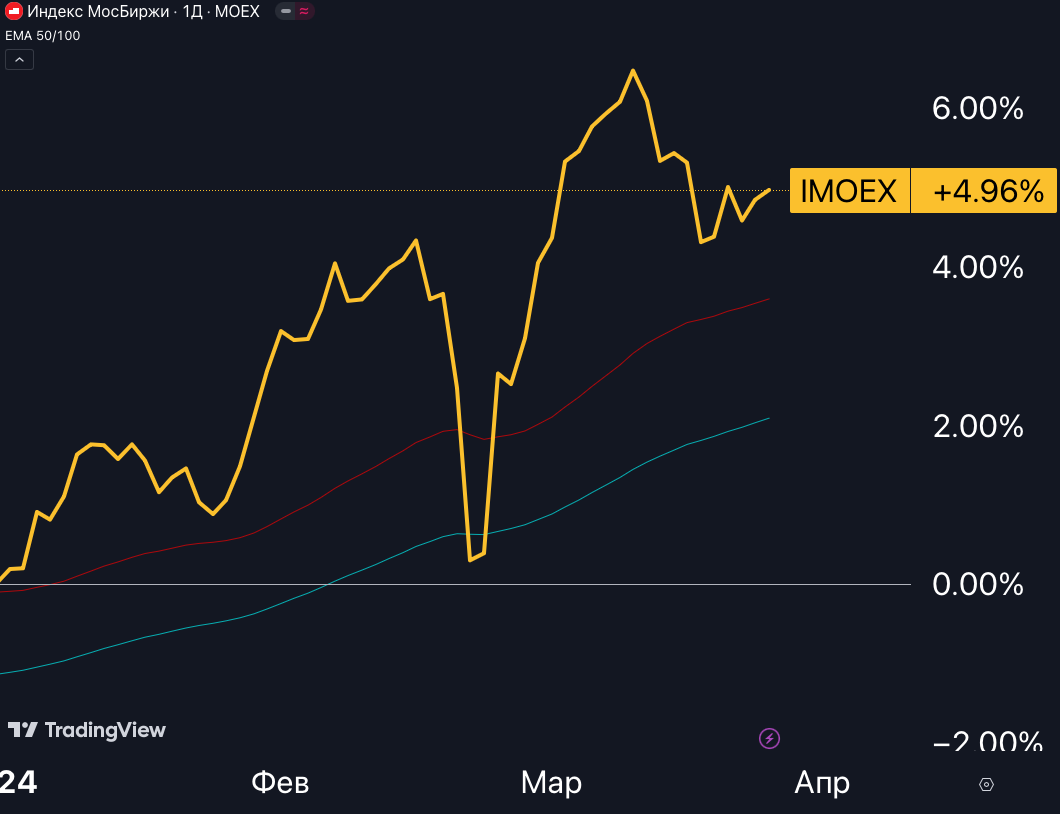Click the 2.00% price scale label
The width and height of the screenshot is (1060, 814).
point(977,426)
